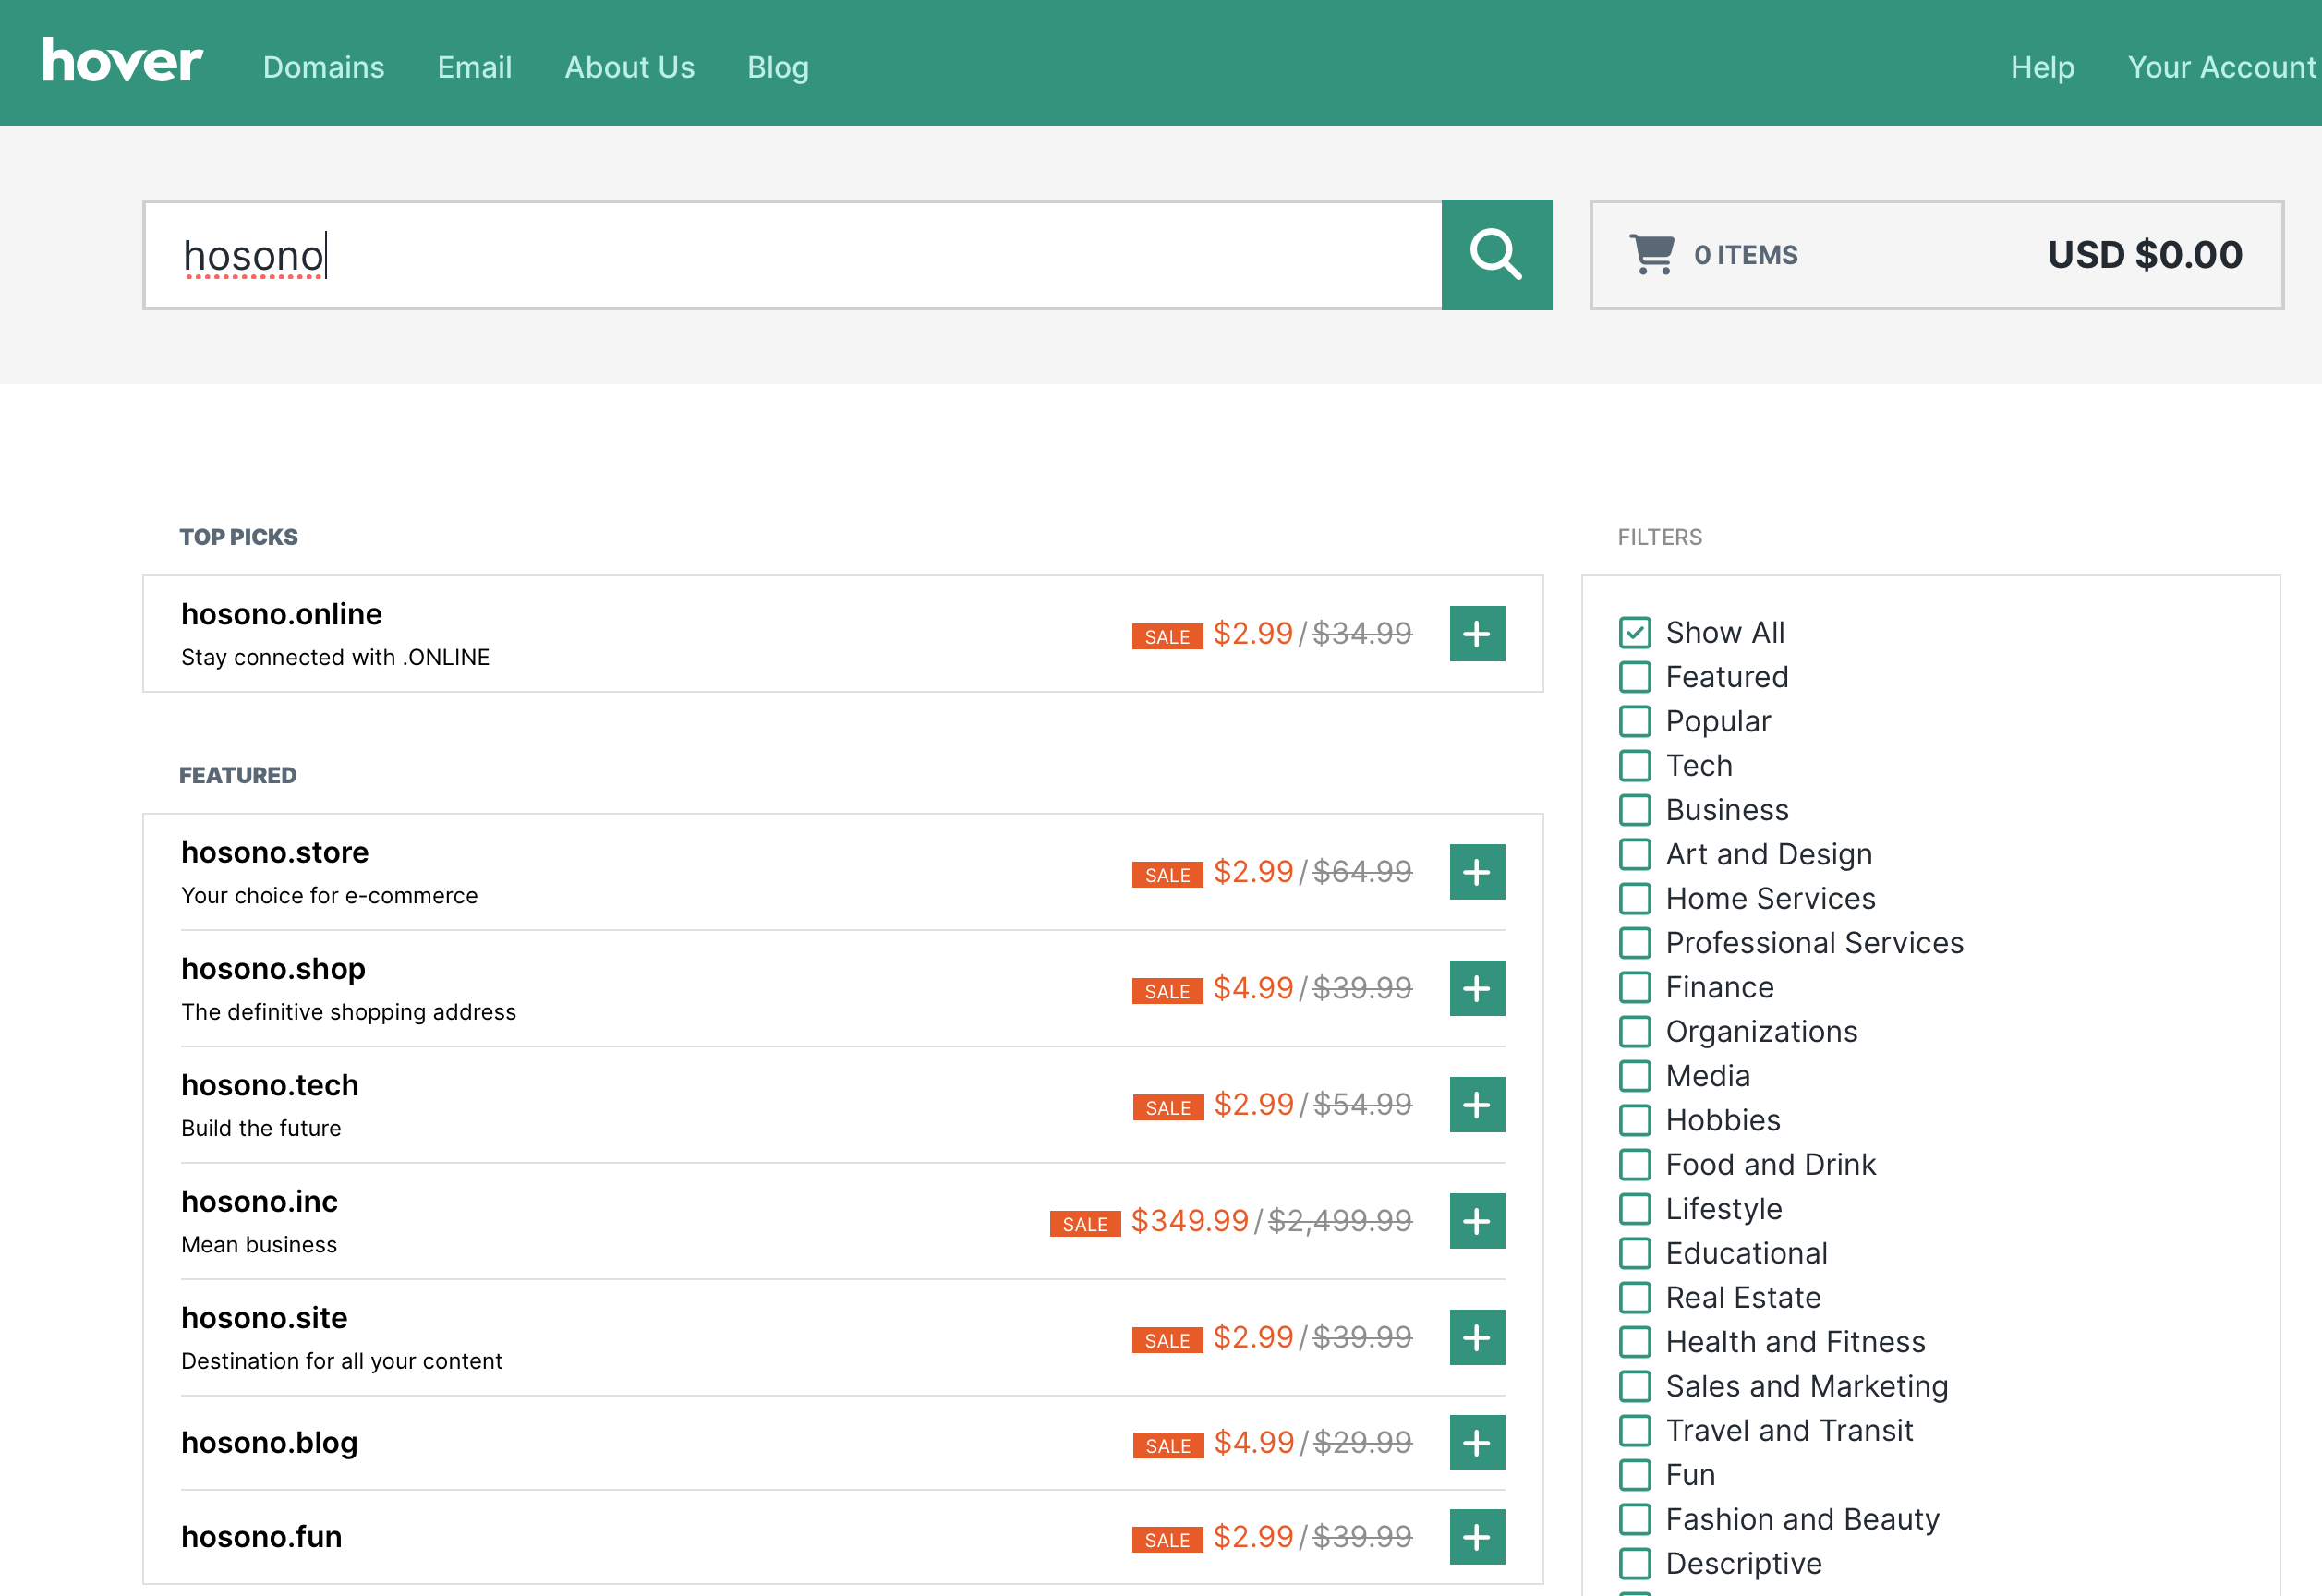Enable the Hobbies filter
Screen dimensions: 2322x1596
coord(1635,1120)
